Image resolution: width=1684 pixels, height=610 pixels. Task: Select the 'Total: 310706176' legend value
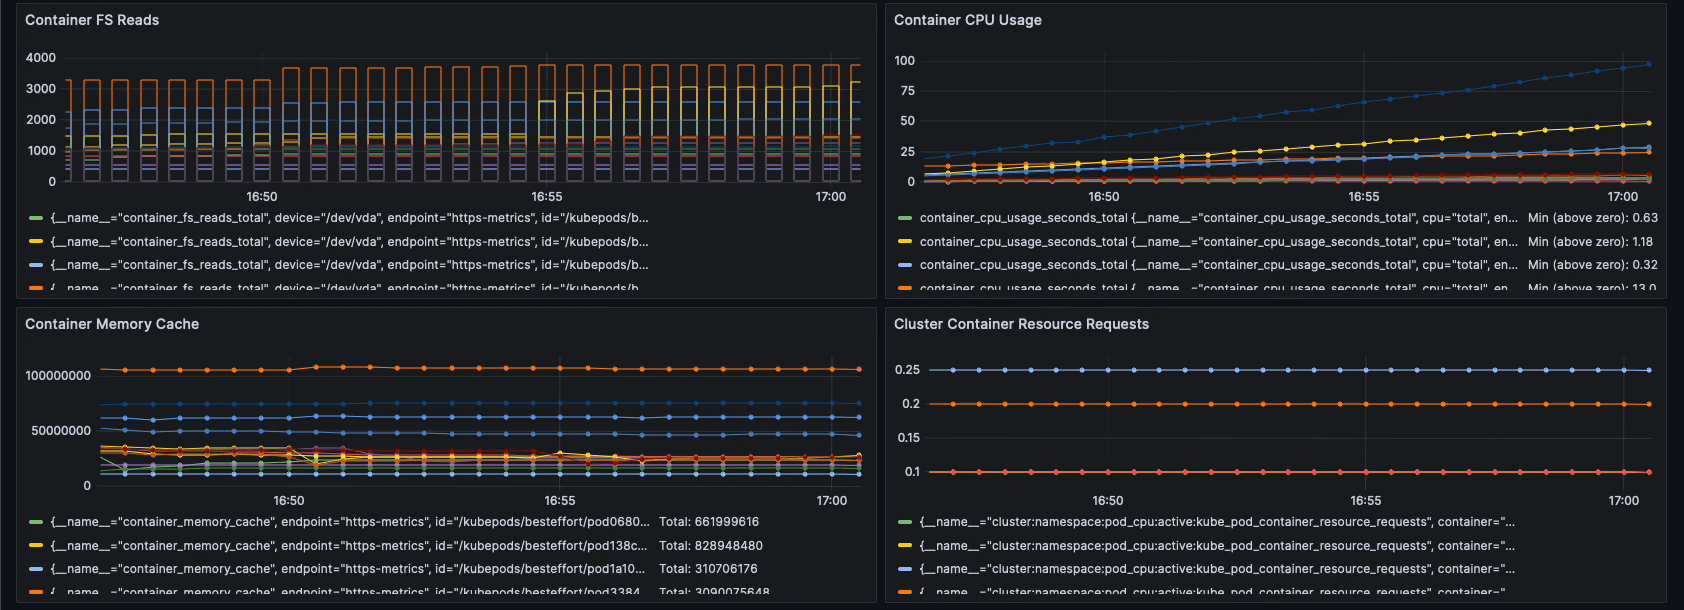pyautogui.click(x=708, y=569)
